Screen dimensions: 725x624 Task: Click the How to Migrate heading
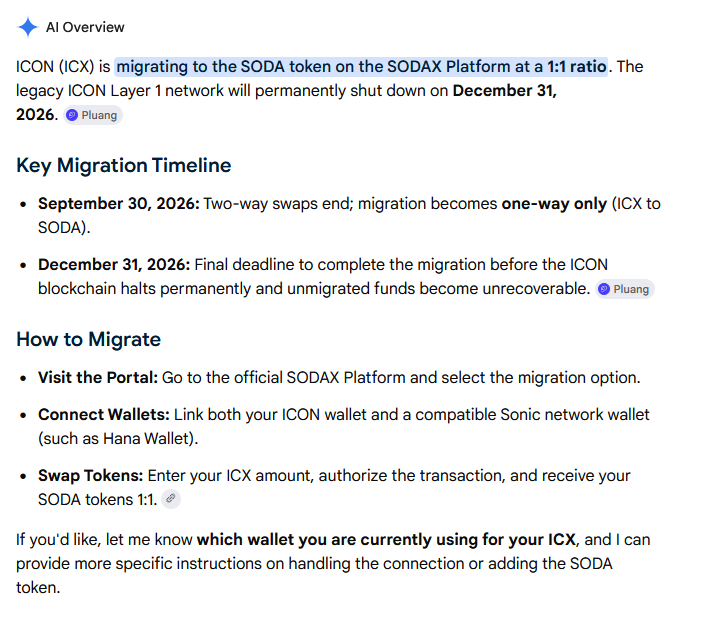88,339
